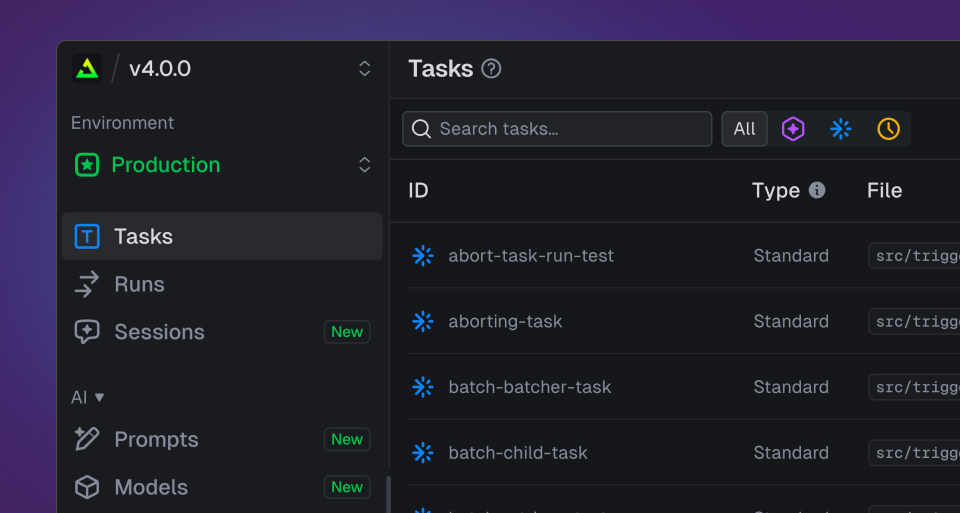Click Standard type in abort-task-run-test row
Screen dimensions: 960x513
click(x=791, y=255)
